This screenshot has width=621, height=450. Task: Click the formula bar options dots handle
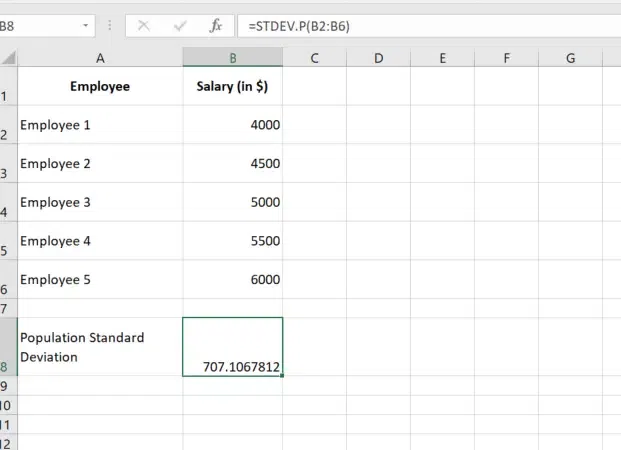(110, 26)
